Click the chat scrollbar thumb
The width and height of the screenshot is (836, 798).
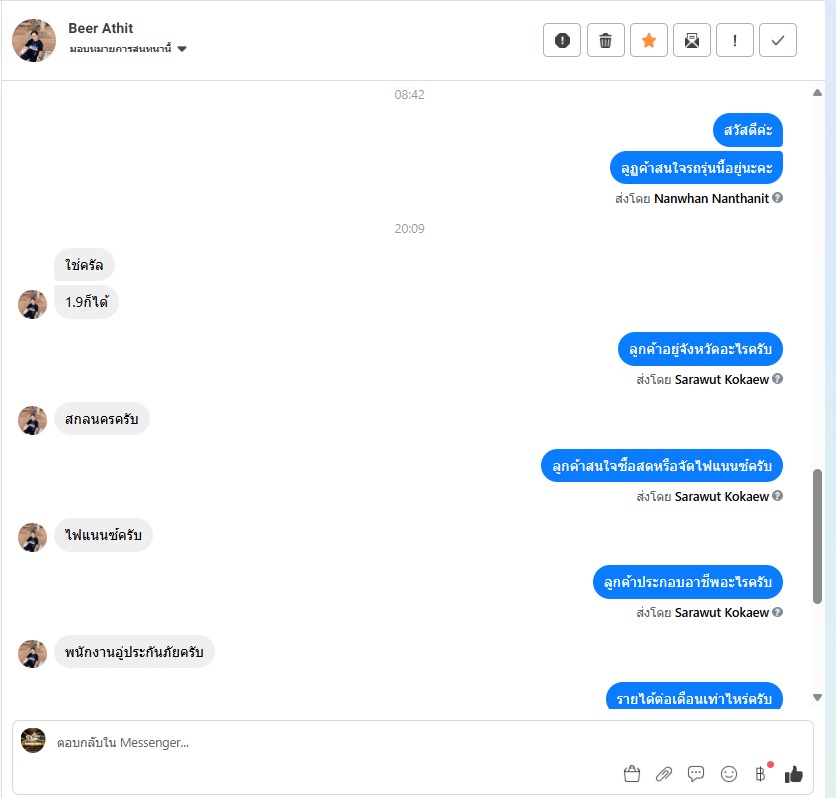pyautogui.click(x=817, y=536)
